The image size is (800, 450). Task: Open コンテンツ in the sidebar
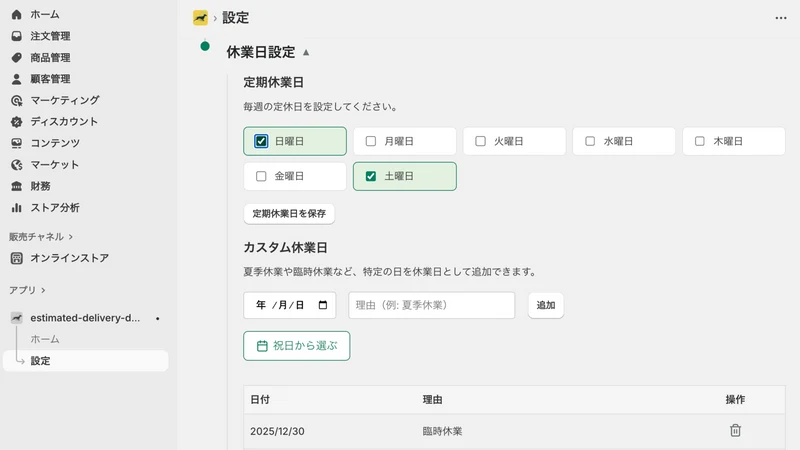click(x=55, y=143)
